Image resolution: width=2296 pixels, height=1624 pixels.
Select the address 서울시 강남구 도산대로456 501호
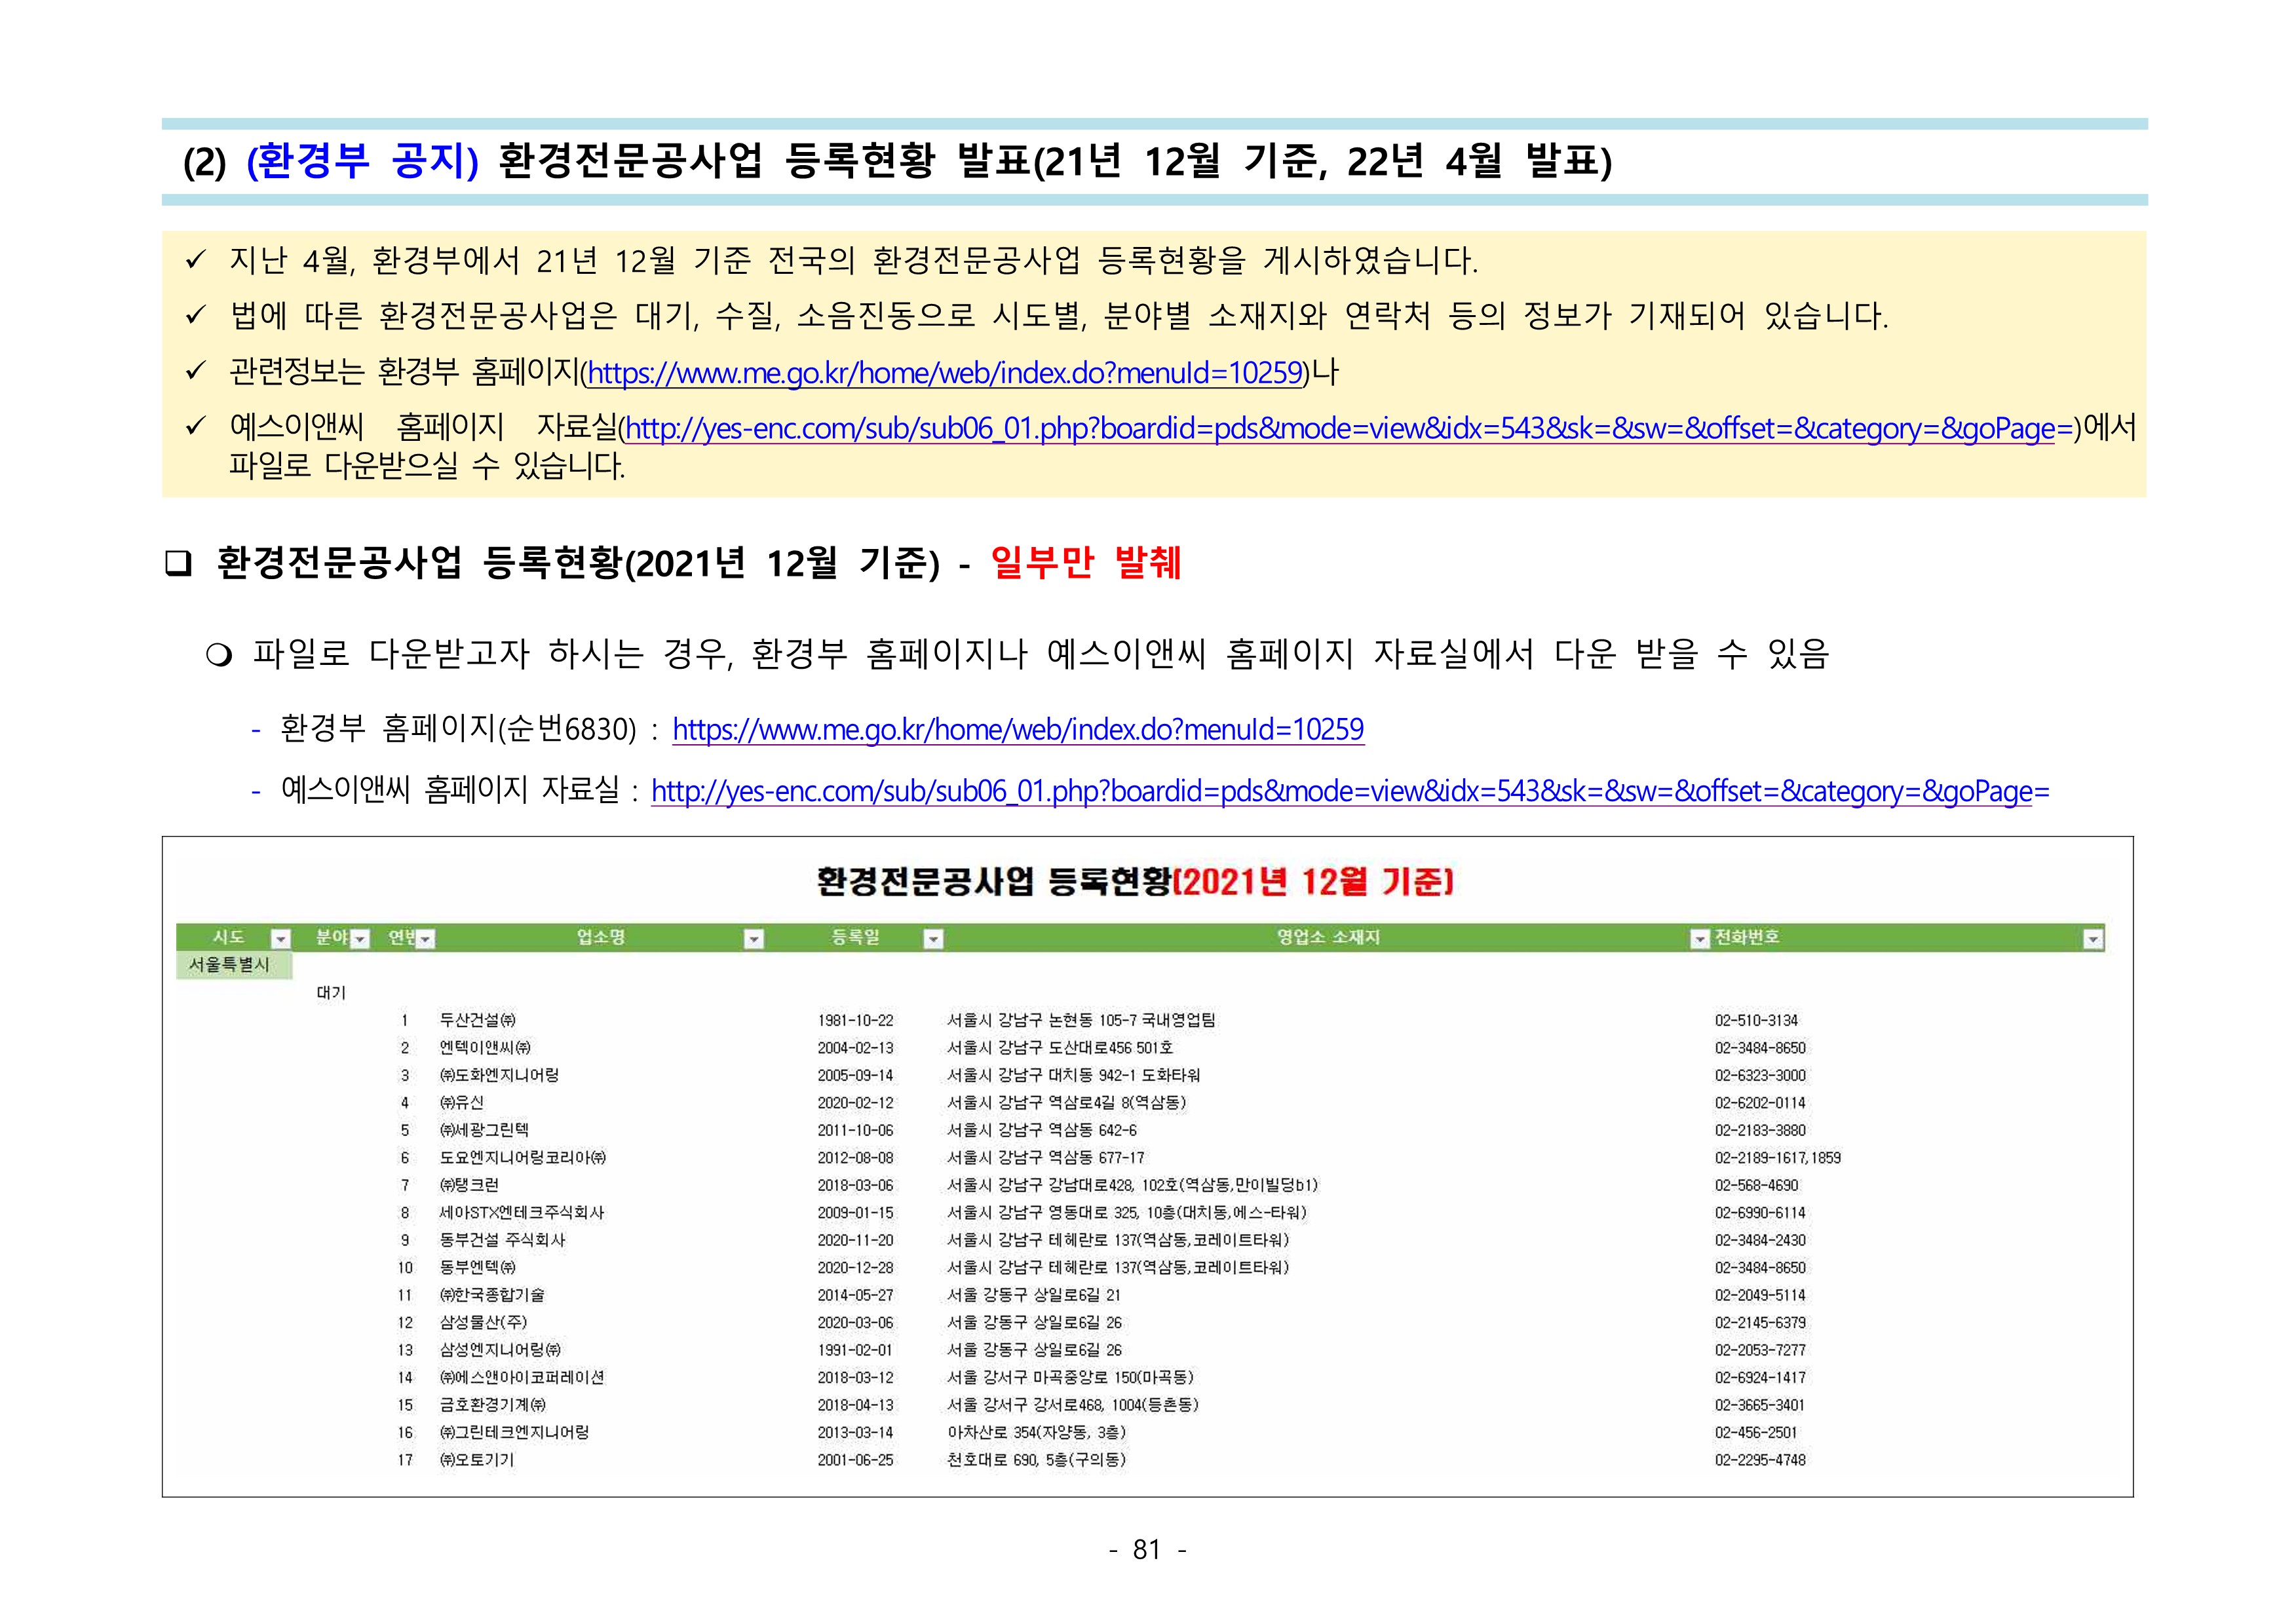[x=1060, y=1048]
